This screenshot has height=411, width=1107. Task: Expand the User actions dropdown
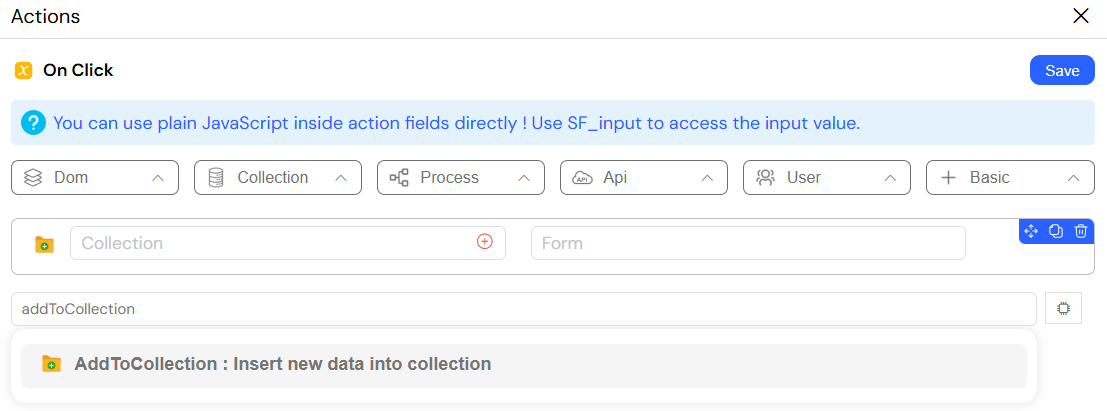pos(827,177)
